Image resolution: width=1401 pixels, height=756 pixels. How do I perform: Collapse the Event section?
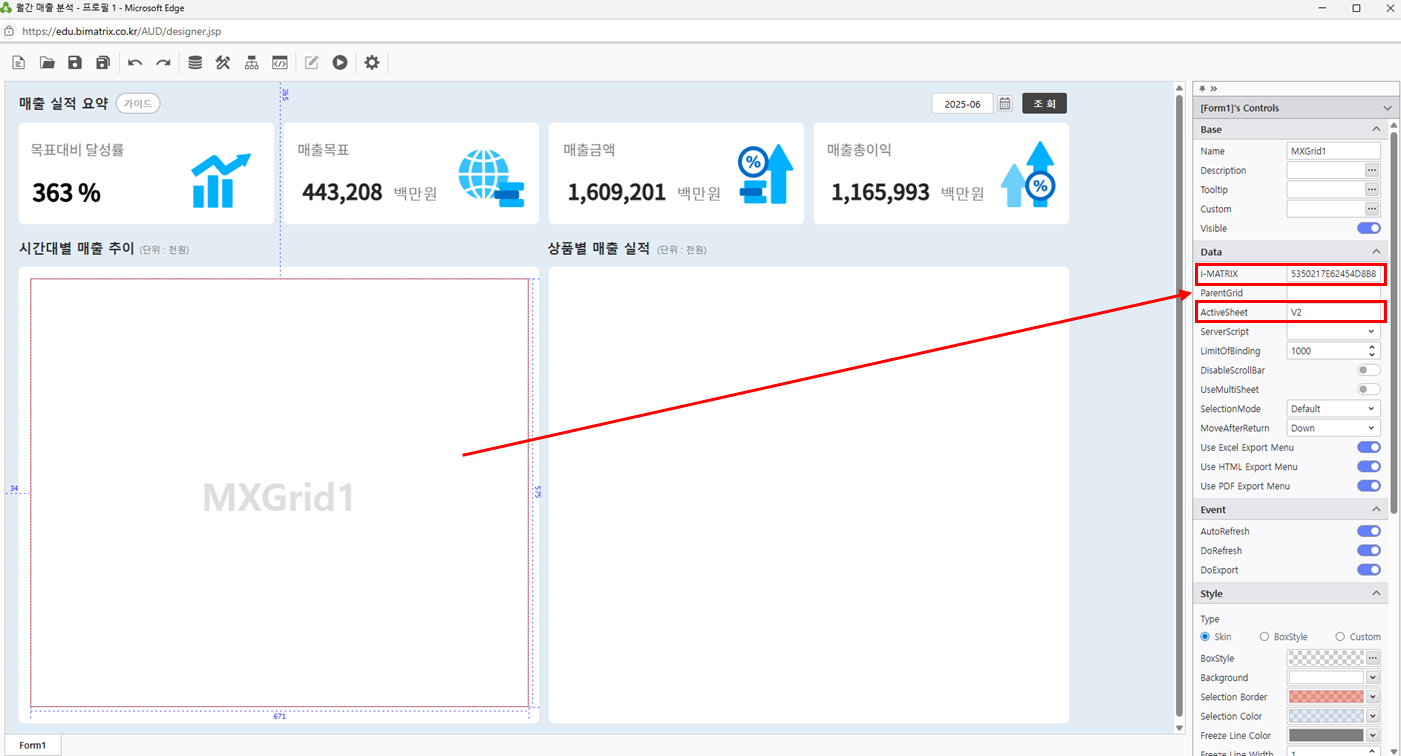tap(1376, 510)
